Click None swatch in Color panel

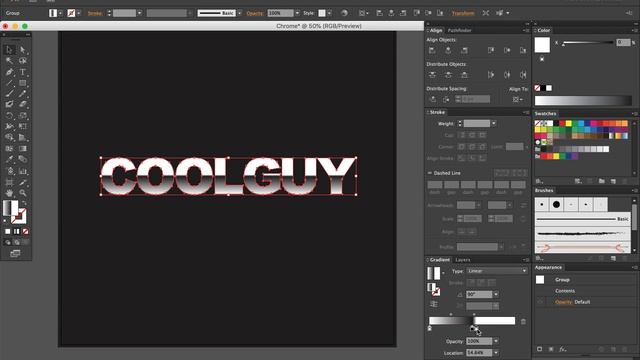tap(538, 88)
